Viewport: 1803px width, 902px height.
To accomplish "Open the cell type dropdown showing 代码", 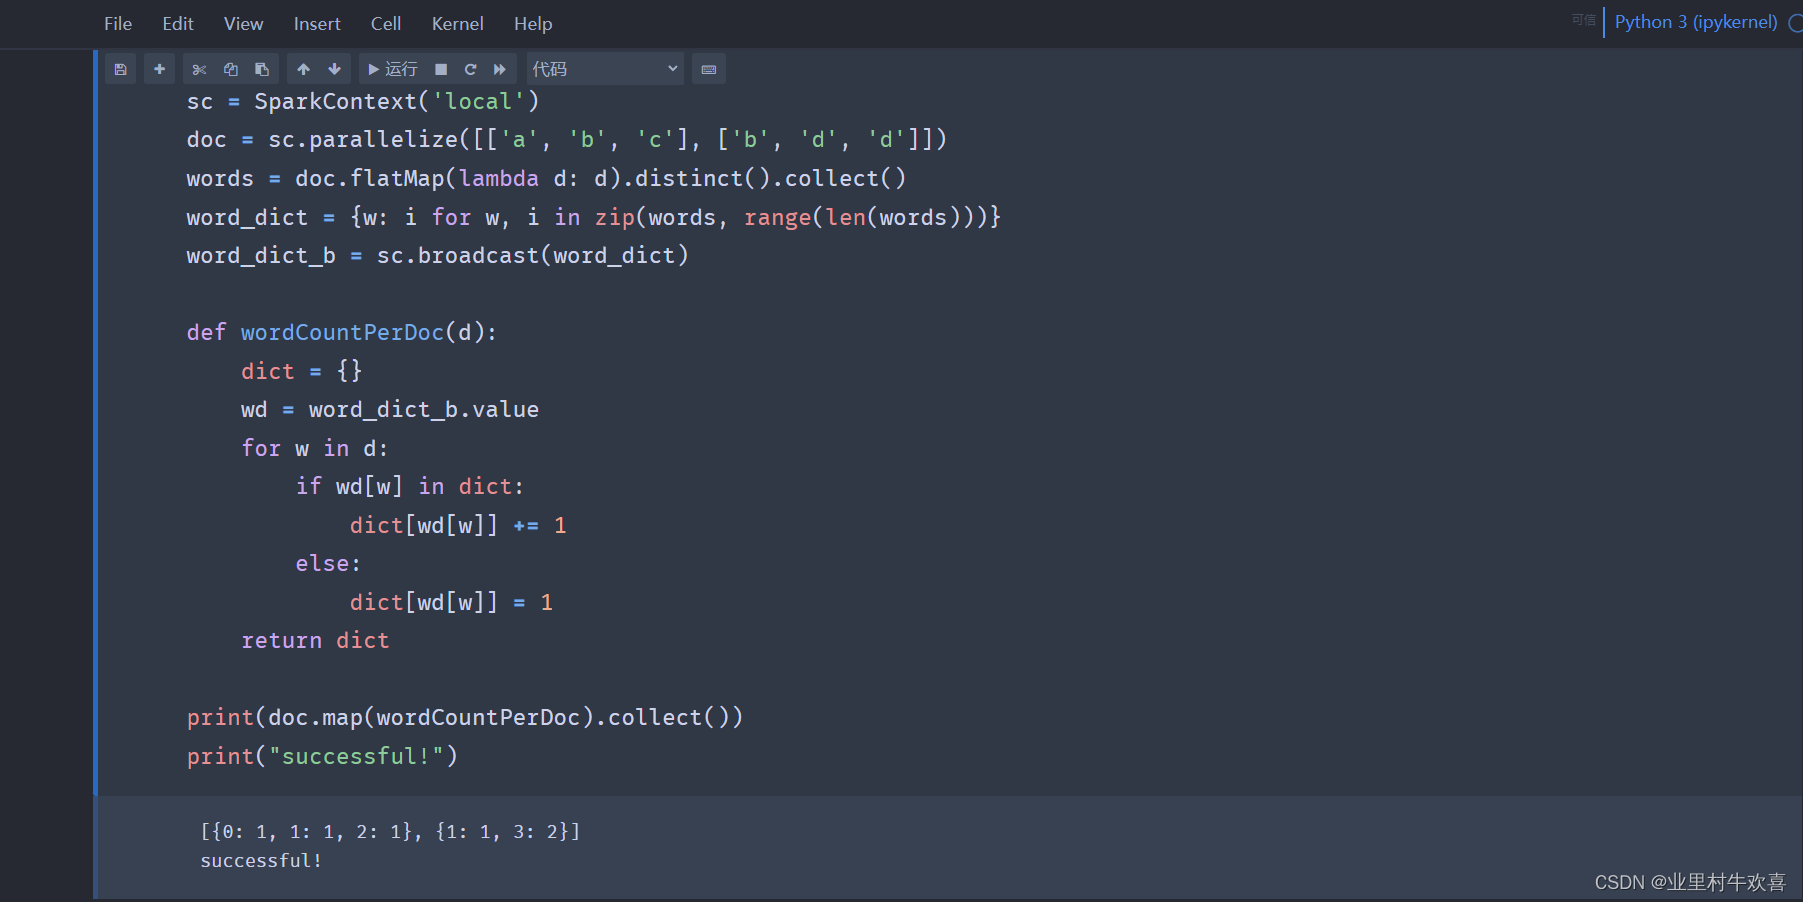I will click(605, 69).
